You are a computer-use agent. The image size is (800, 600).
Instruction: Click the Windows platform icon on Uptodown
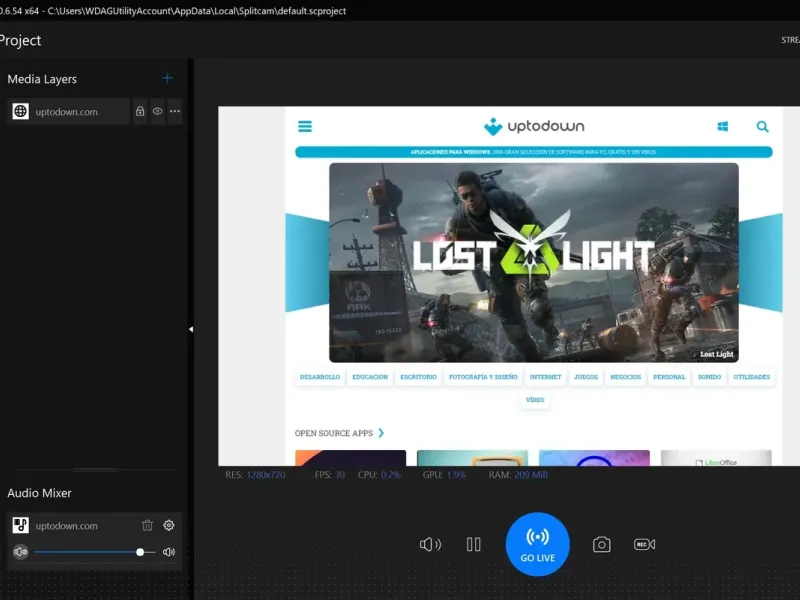pos(722,126)
